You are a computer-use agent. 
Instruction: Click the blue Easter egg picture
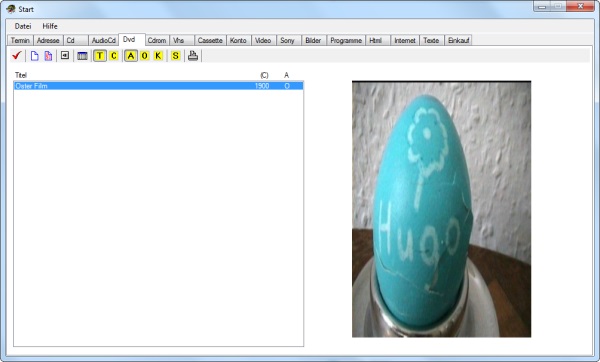(441, 209)
